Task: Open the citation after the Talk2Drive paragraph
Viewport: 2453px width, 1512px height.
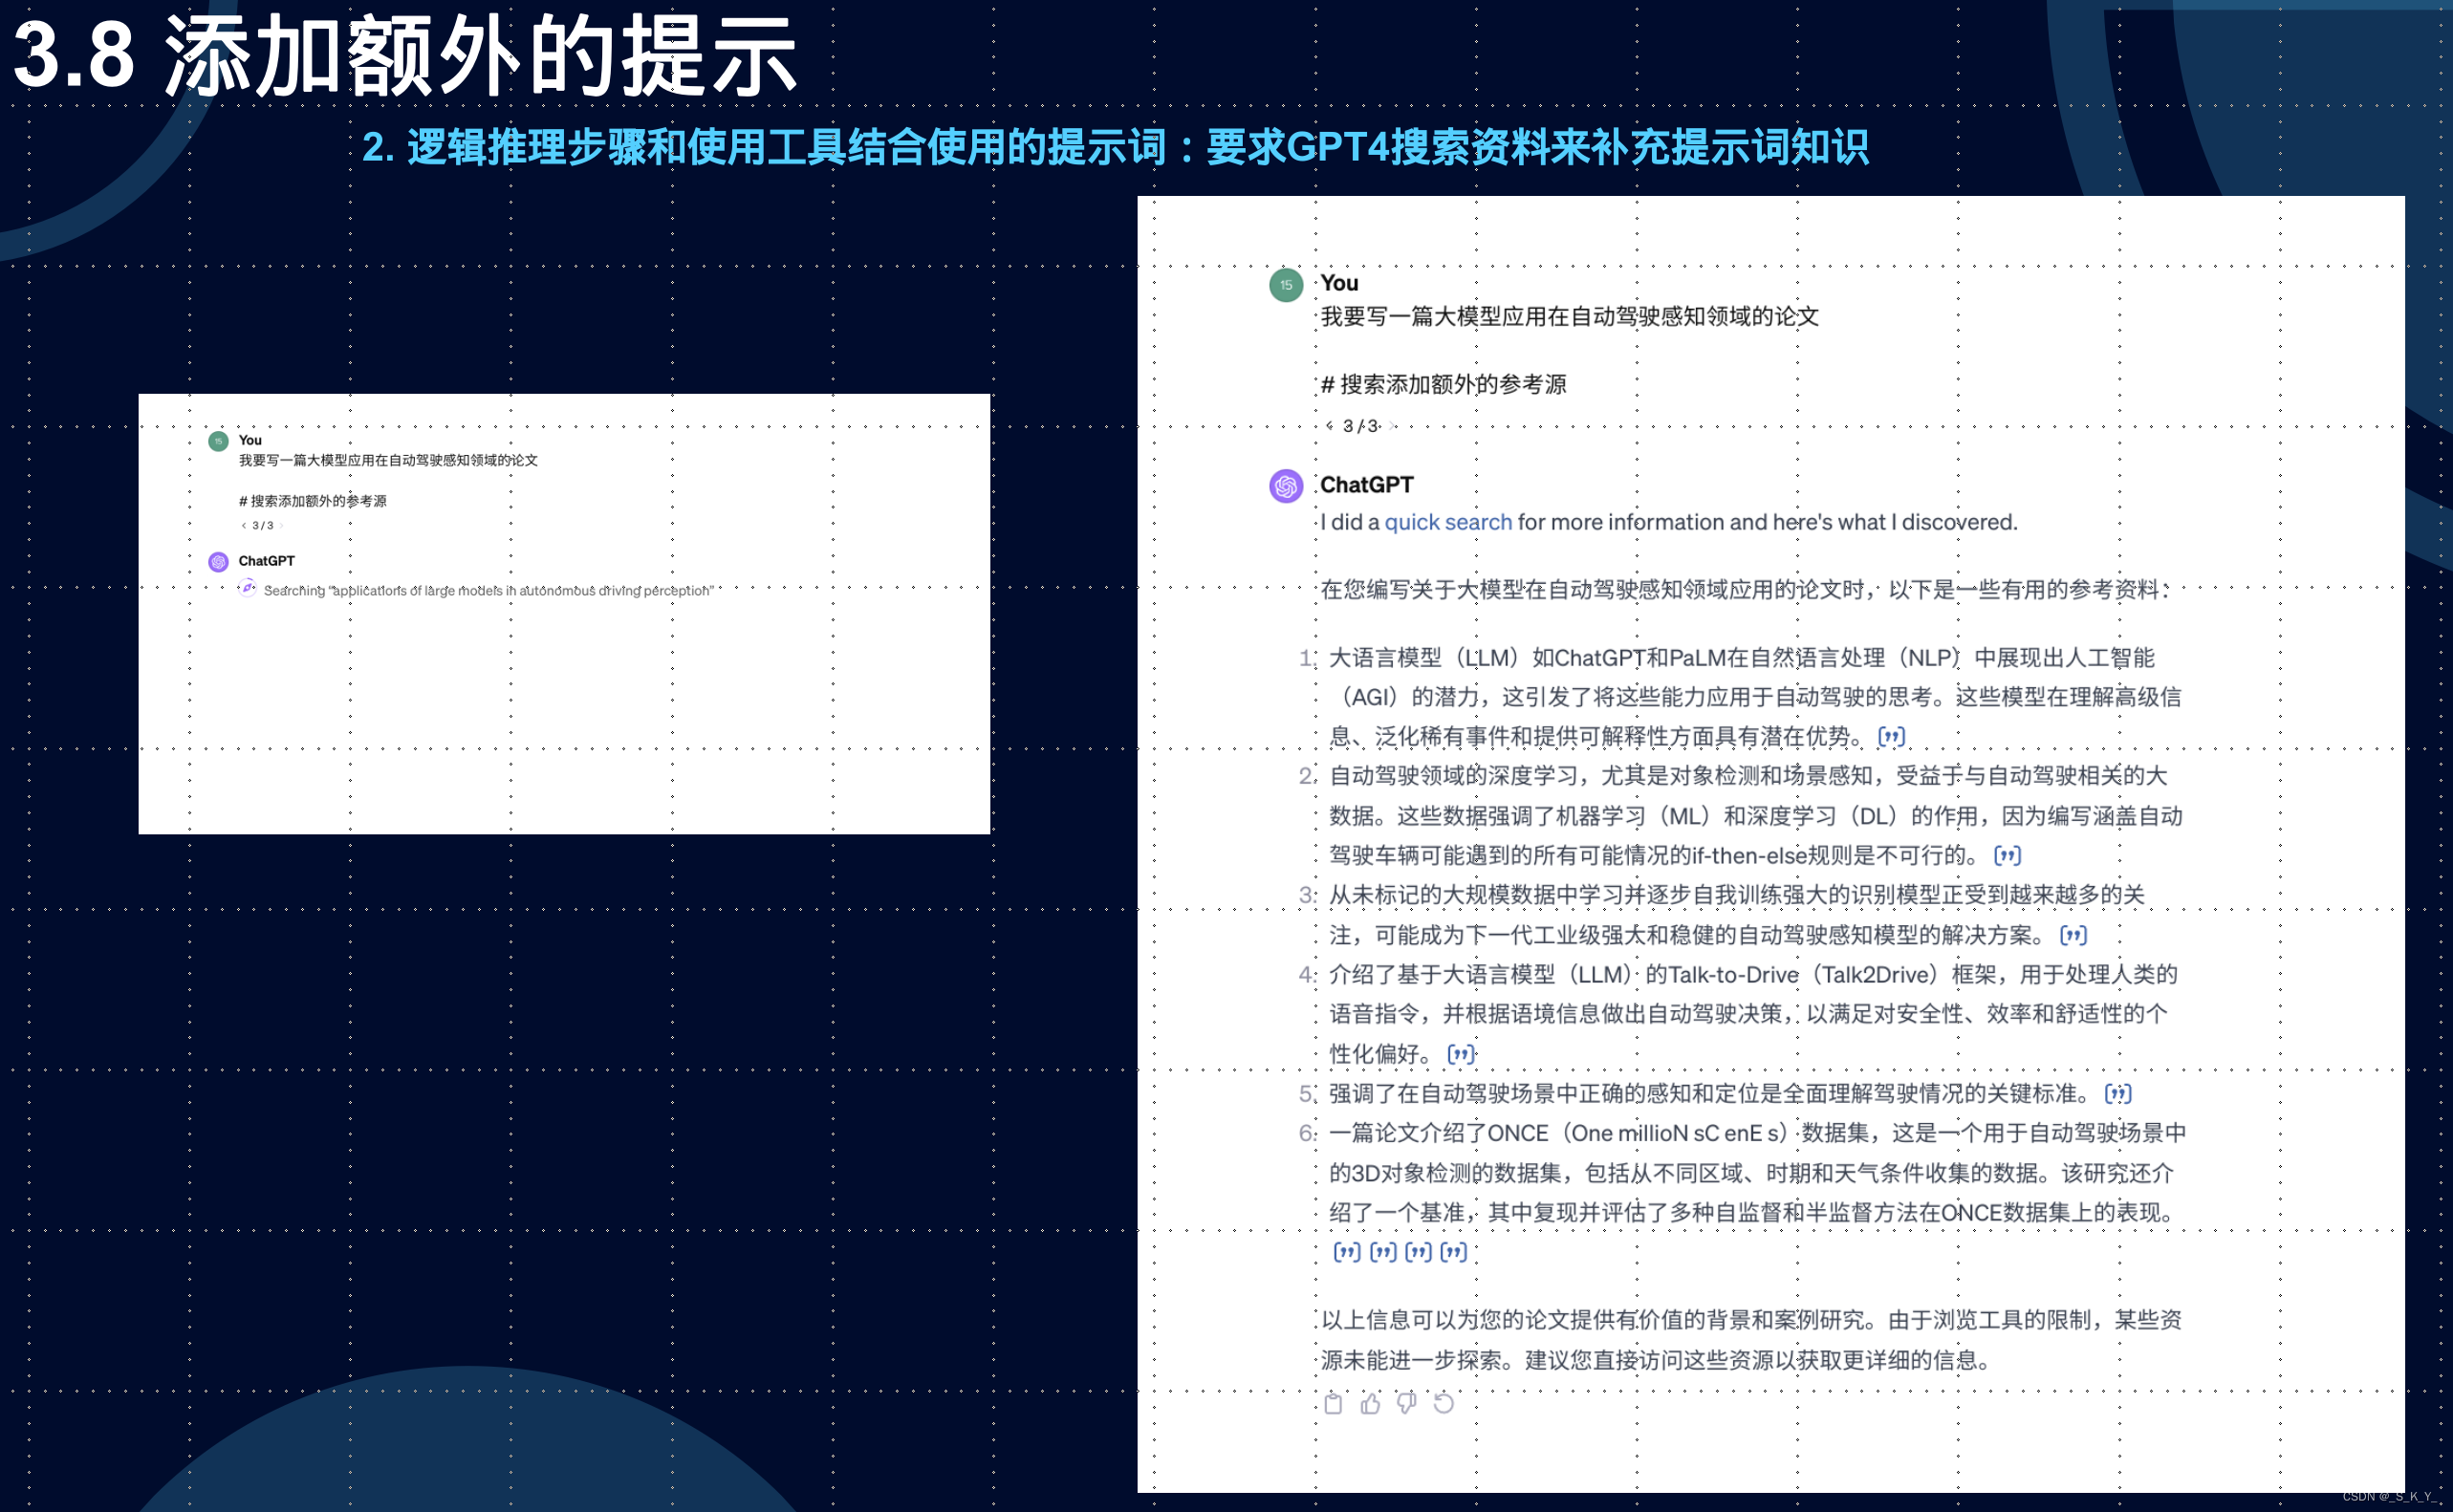Action: click(1461, 1053)
